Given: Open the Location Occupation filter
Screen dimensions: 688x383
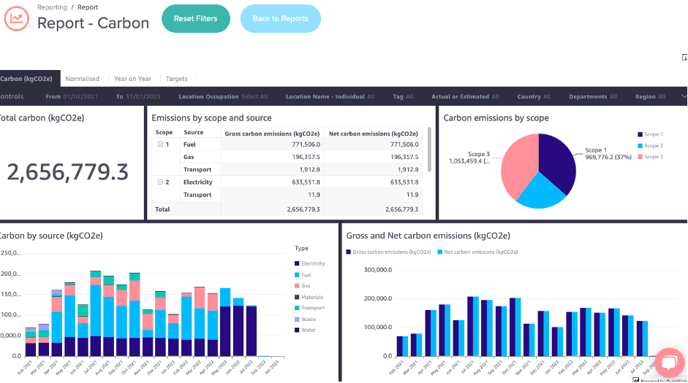Looking at the screenshot, I should click(x=223, y=97).
